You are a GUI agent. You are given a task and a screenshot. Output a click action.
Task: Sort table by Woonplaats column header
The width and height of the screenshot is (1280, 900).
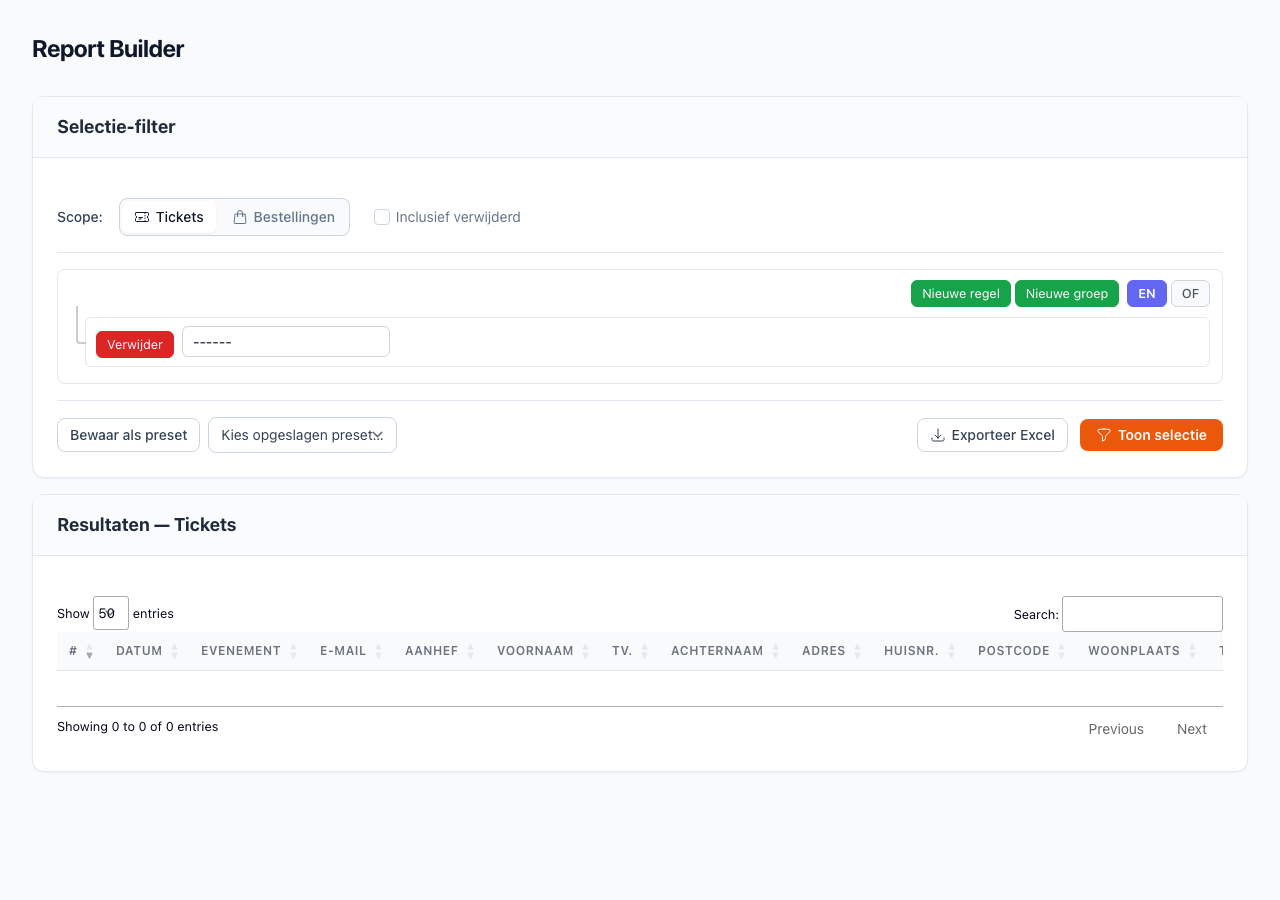1134,651
